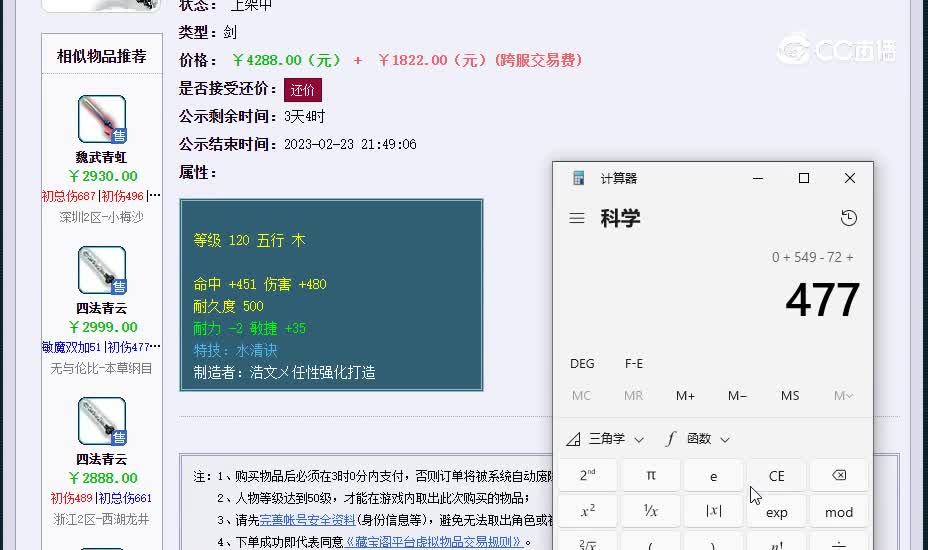Click the calculator result 477
928x550 pixels.
[x=822, y=300]
